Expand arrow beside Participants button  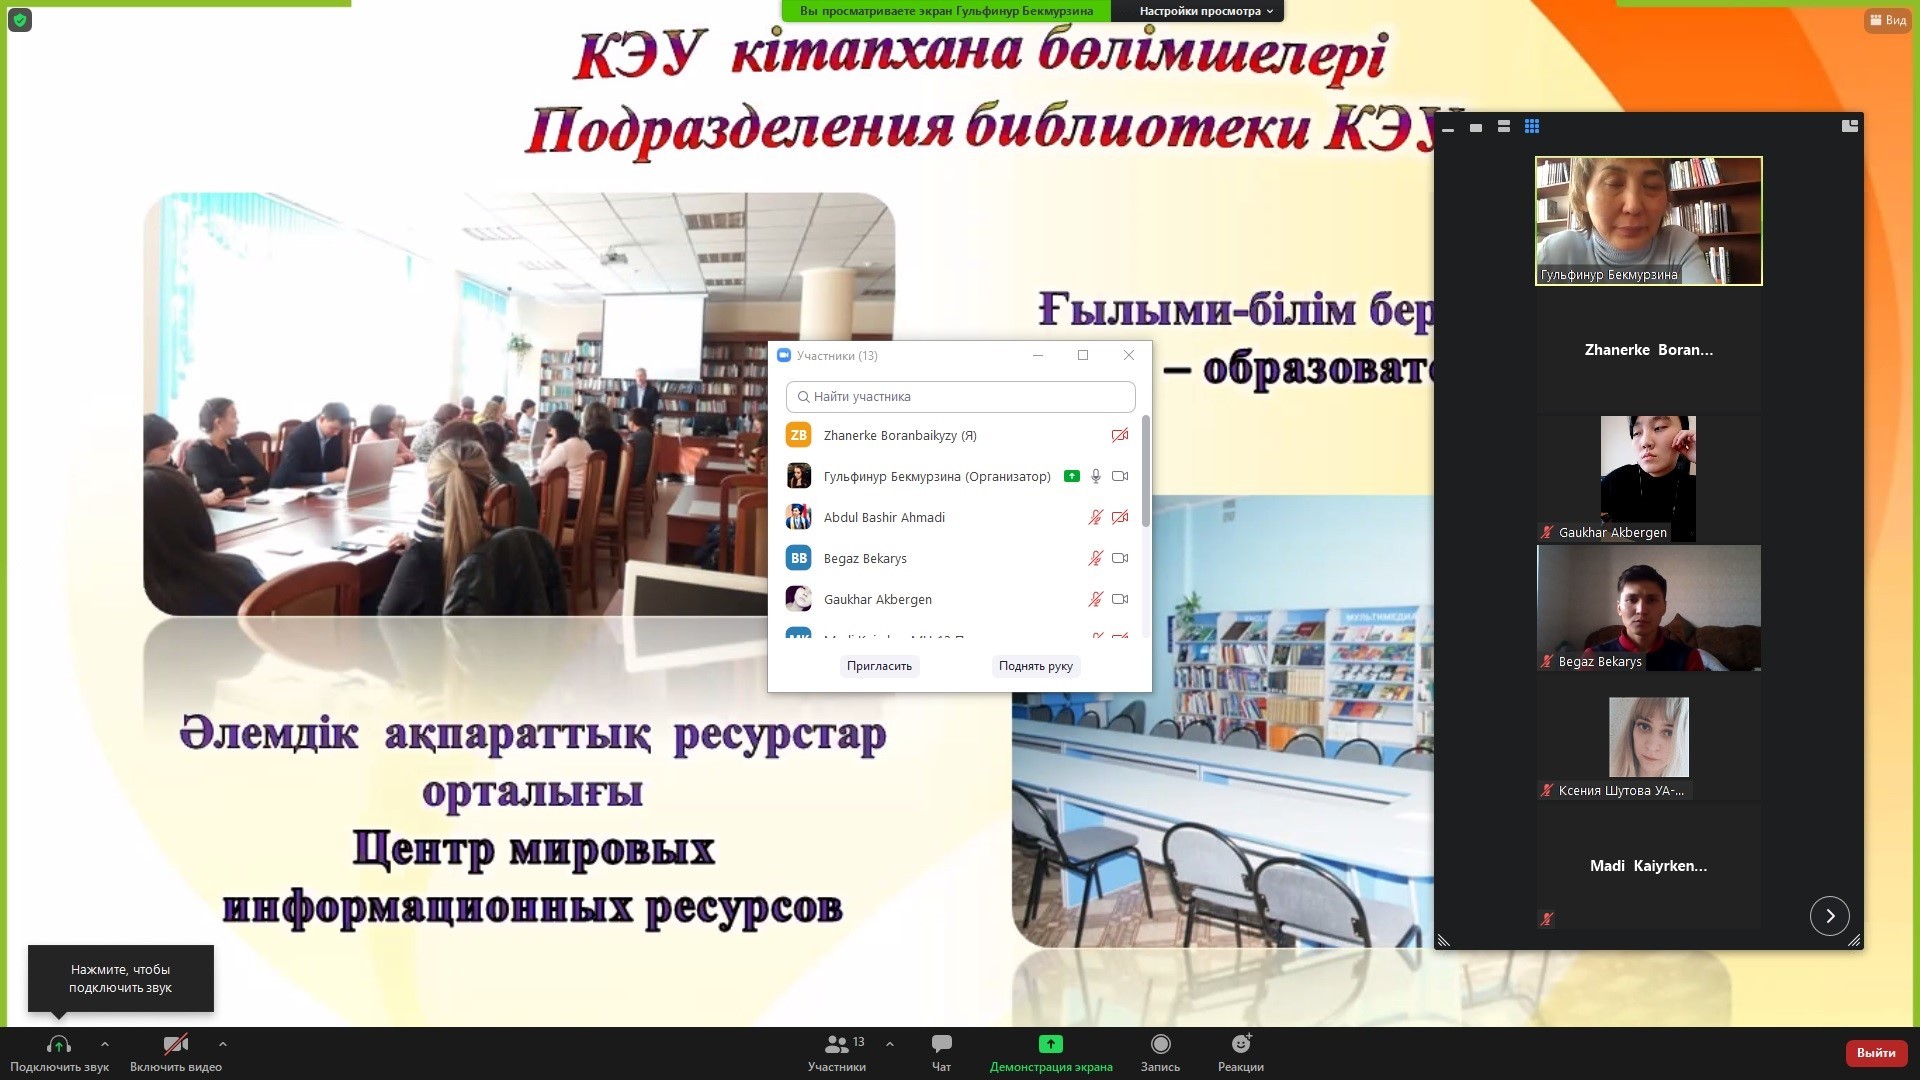pos(890,1044)
